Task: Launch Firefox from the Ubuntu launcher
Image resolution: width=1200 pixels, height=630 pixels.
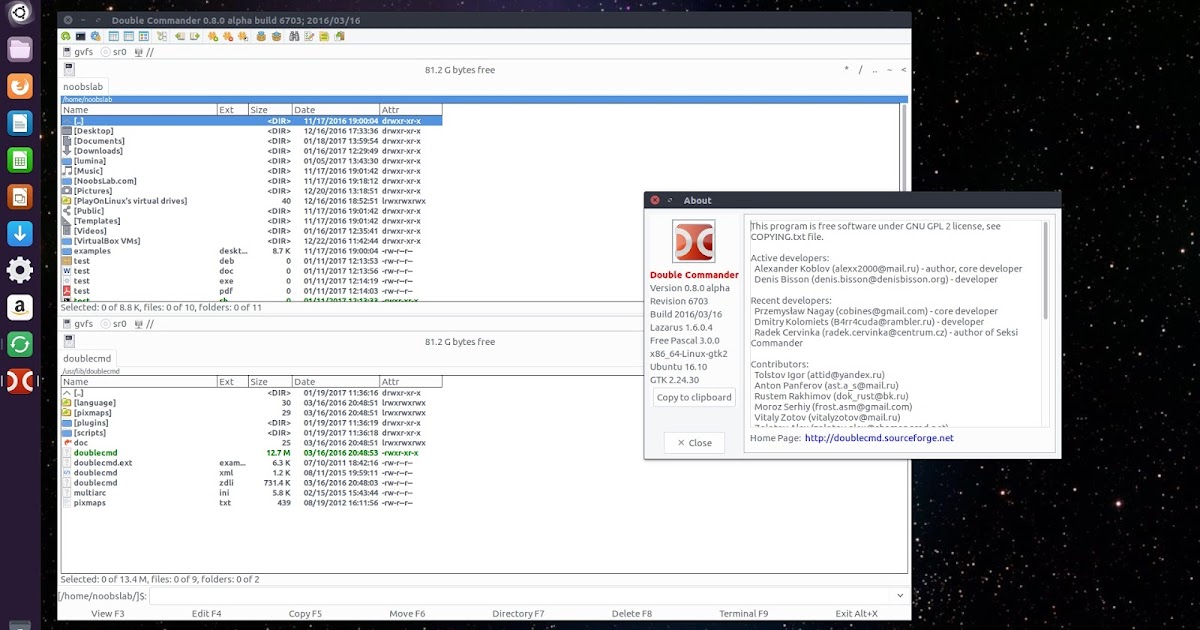Action: point(20,86)
